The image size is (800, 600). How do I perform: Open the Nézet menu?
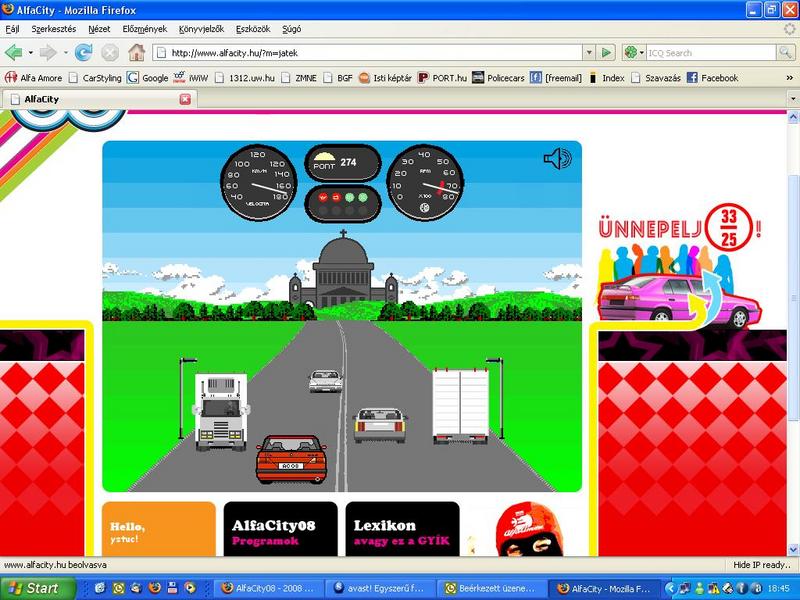[99, 29]
